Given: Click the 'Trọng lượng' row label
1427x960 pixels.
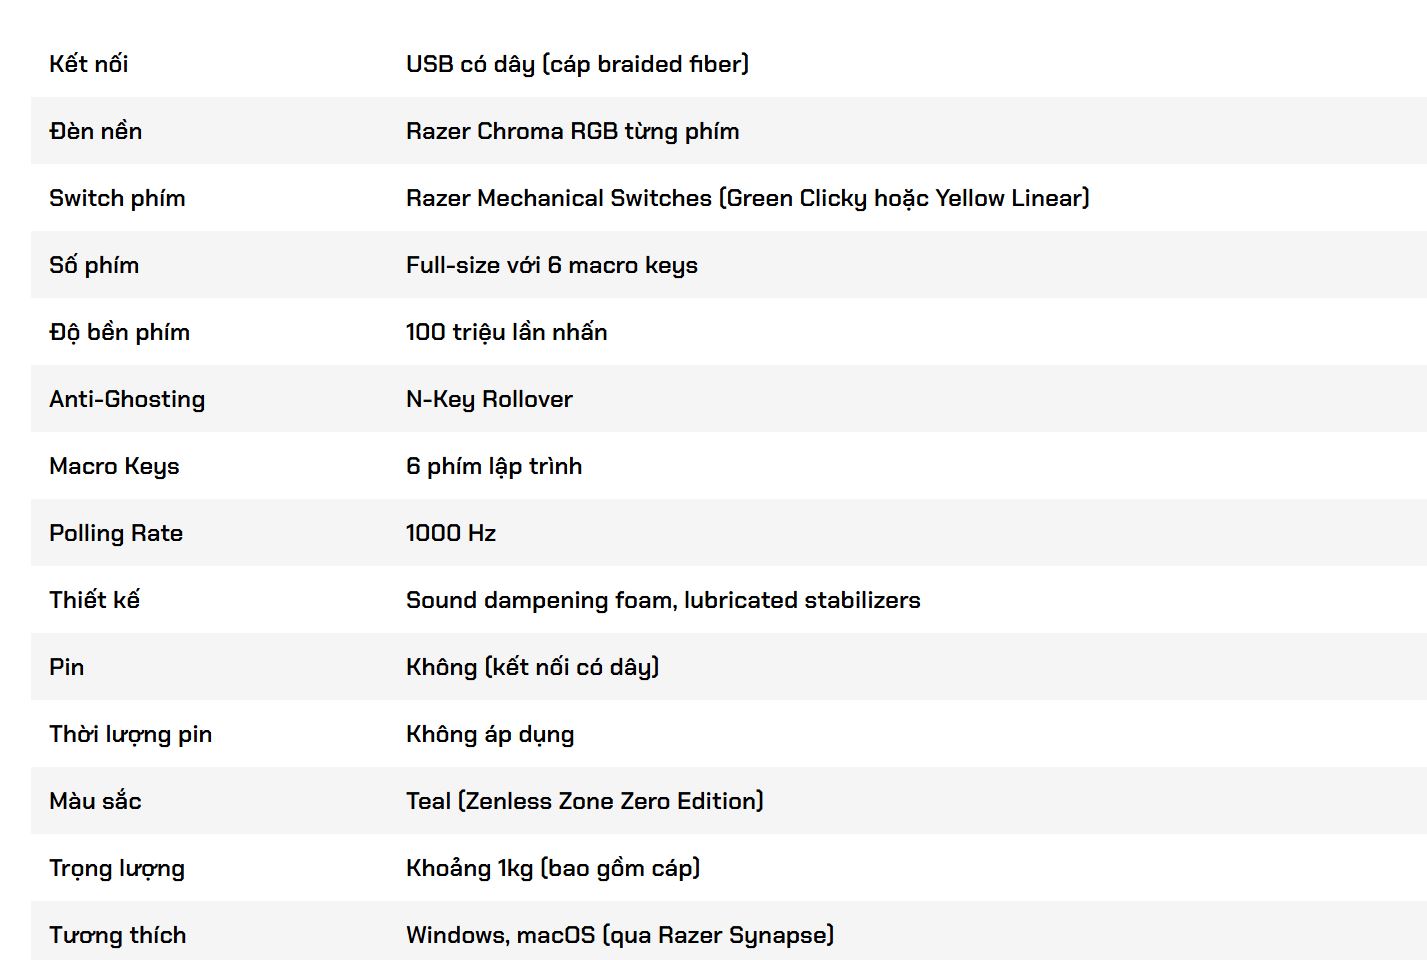Looking at the screenshot, I should coord(117,868).
